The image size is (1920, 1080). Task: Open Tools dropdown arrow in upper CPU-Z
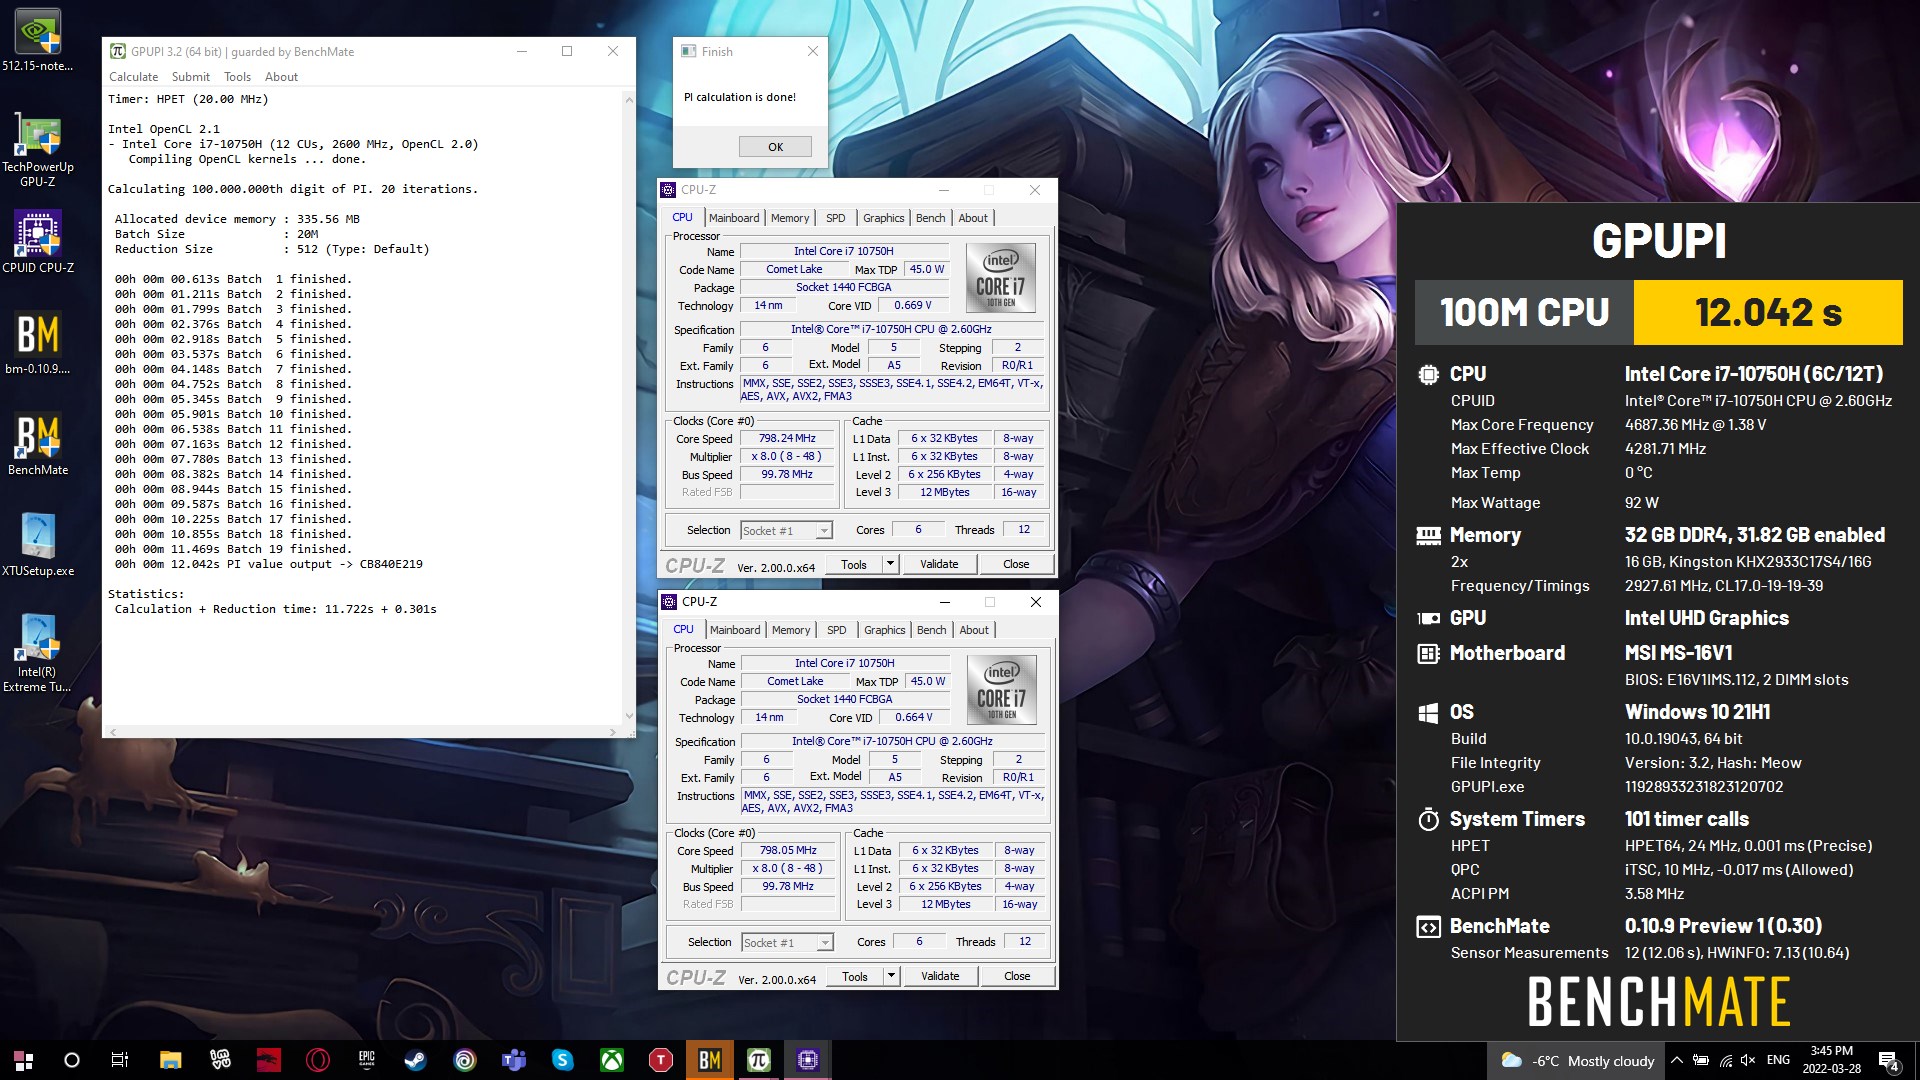click(x=890, y=564)
